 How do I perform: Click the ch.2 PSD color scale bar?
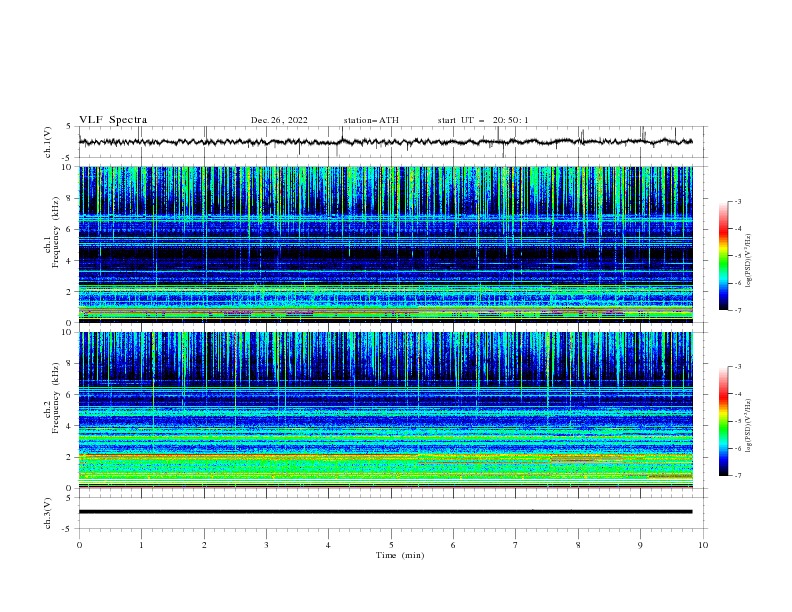723,421
